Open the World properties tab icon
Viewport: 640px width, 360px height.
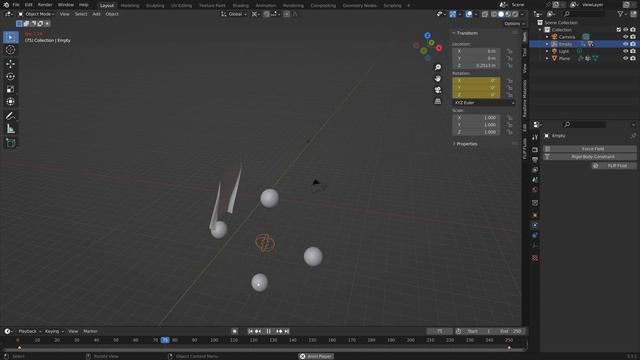[535, 190]
